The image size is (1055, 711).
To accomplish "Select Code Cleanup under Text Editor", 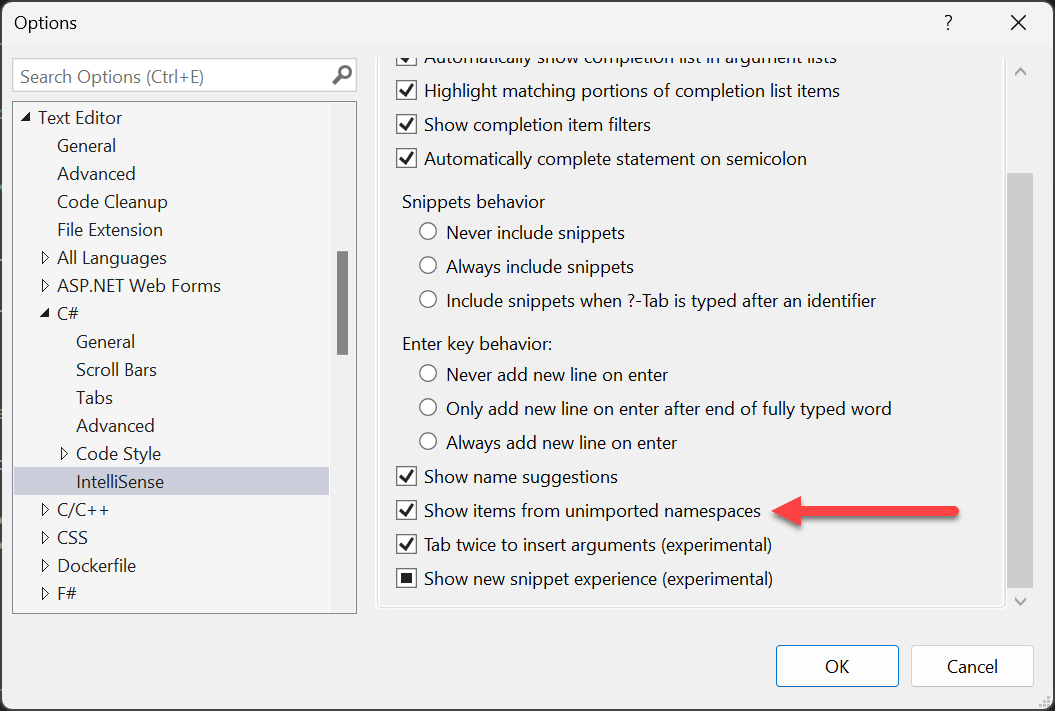I will (112, 202).
